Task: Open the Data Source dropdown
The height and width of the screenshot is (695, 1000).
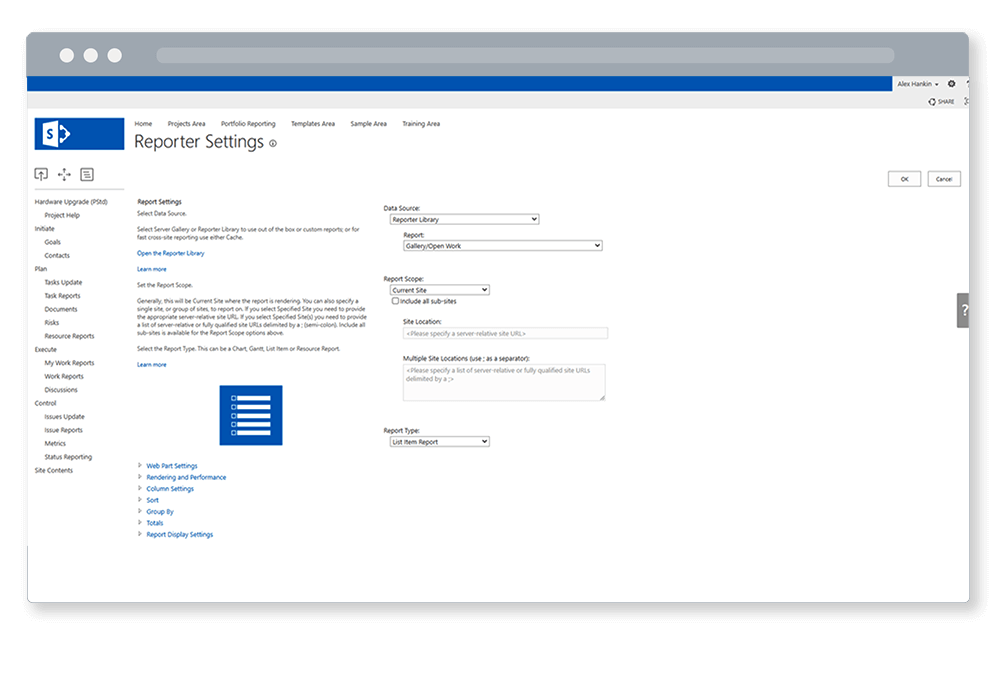Action: [x=464, y=219]
